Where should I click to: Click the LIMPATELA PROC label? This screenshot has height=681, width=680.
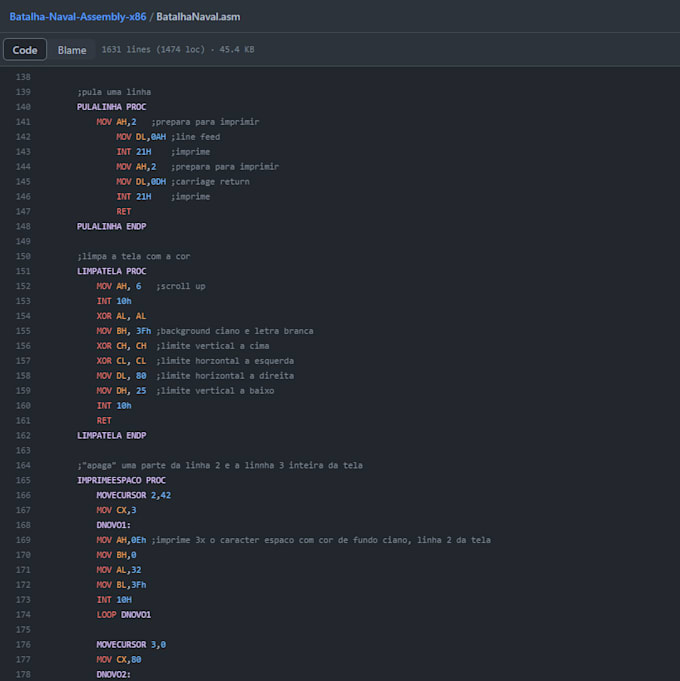pyautogui.click(x=111, y=271)
